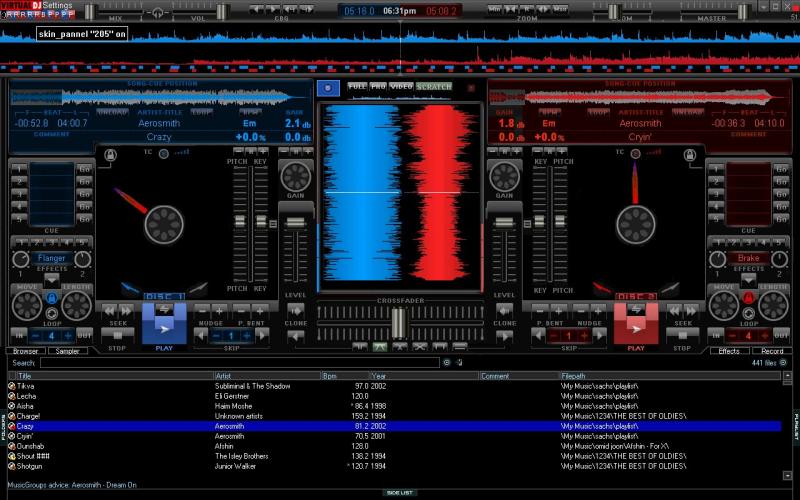Click the left deck CLONE icon
Viewport: 800px width, 500px height.
(x=295, y=310)
